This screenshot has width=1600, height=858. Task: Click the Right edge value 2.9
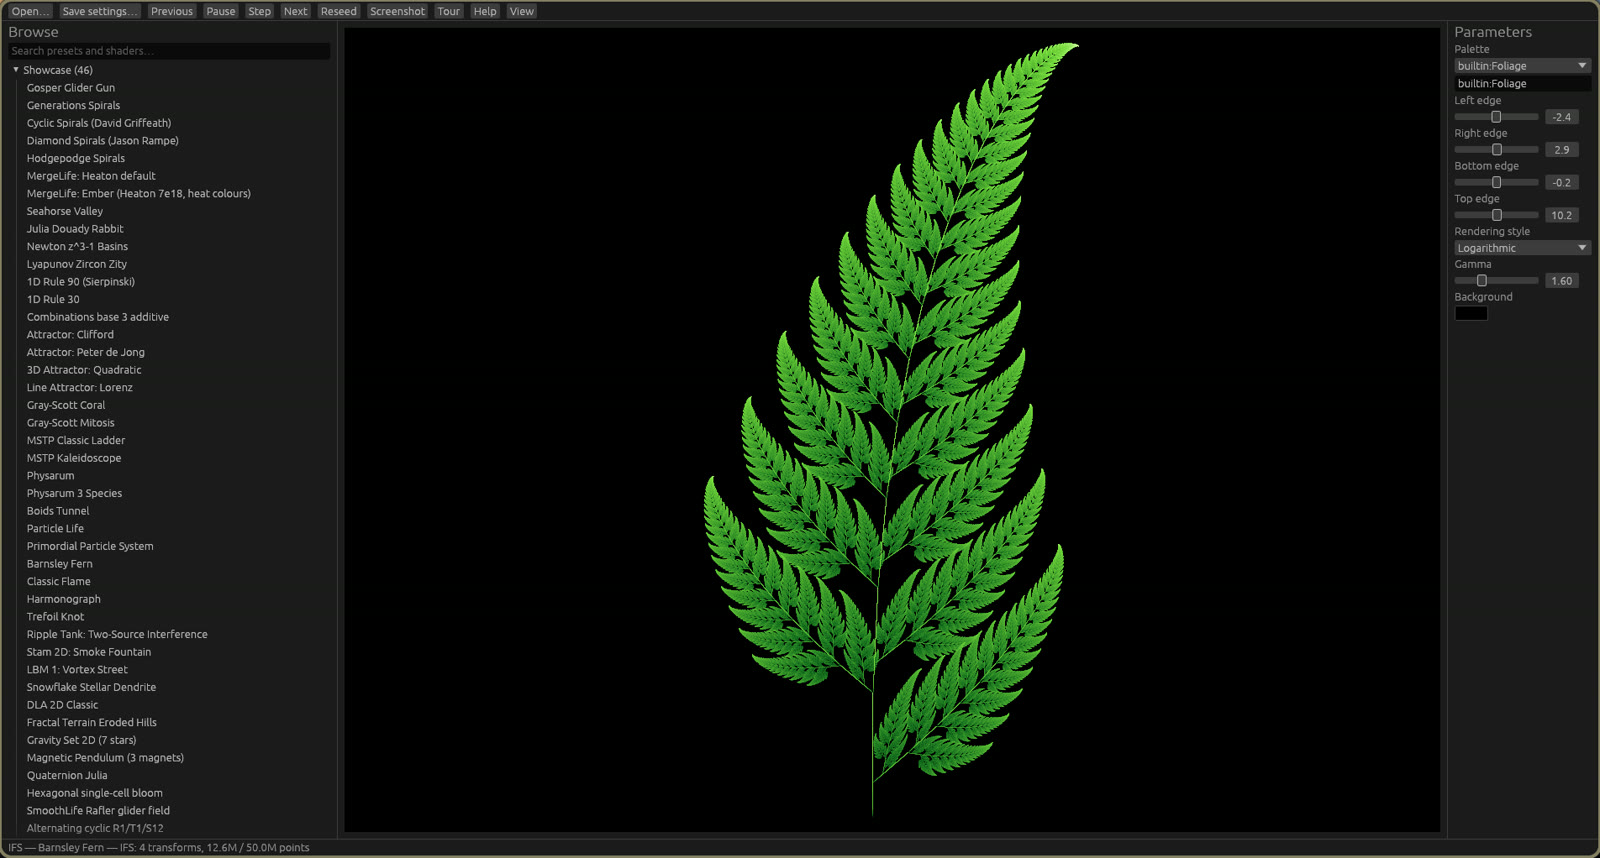(x=1562, y=150)
